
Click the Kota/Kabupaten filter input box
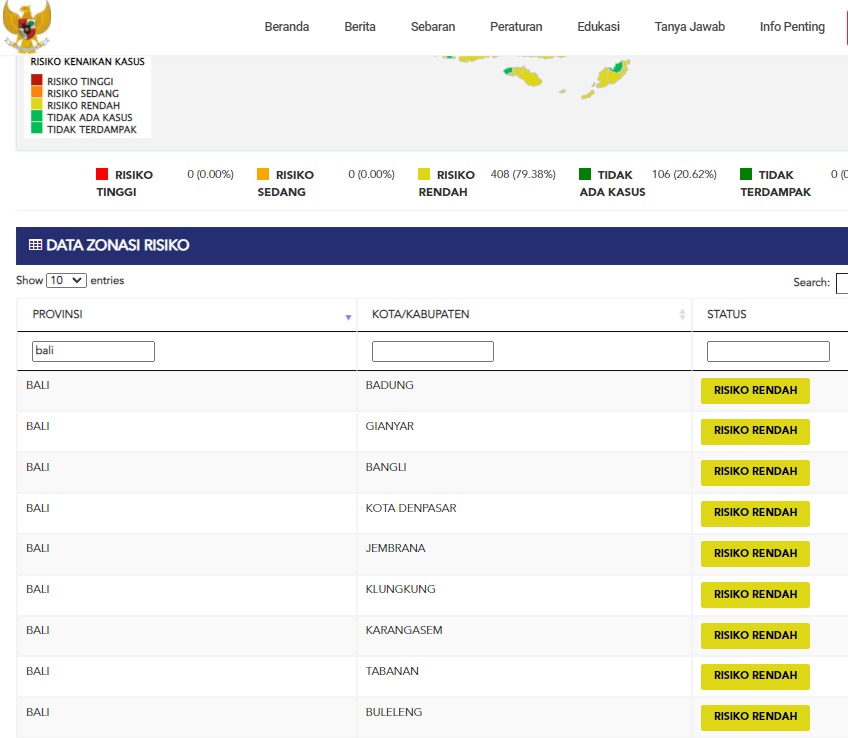(432, 351)
